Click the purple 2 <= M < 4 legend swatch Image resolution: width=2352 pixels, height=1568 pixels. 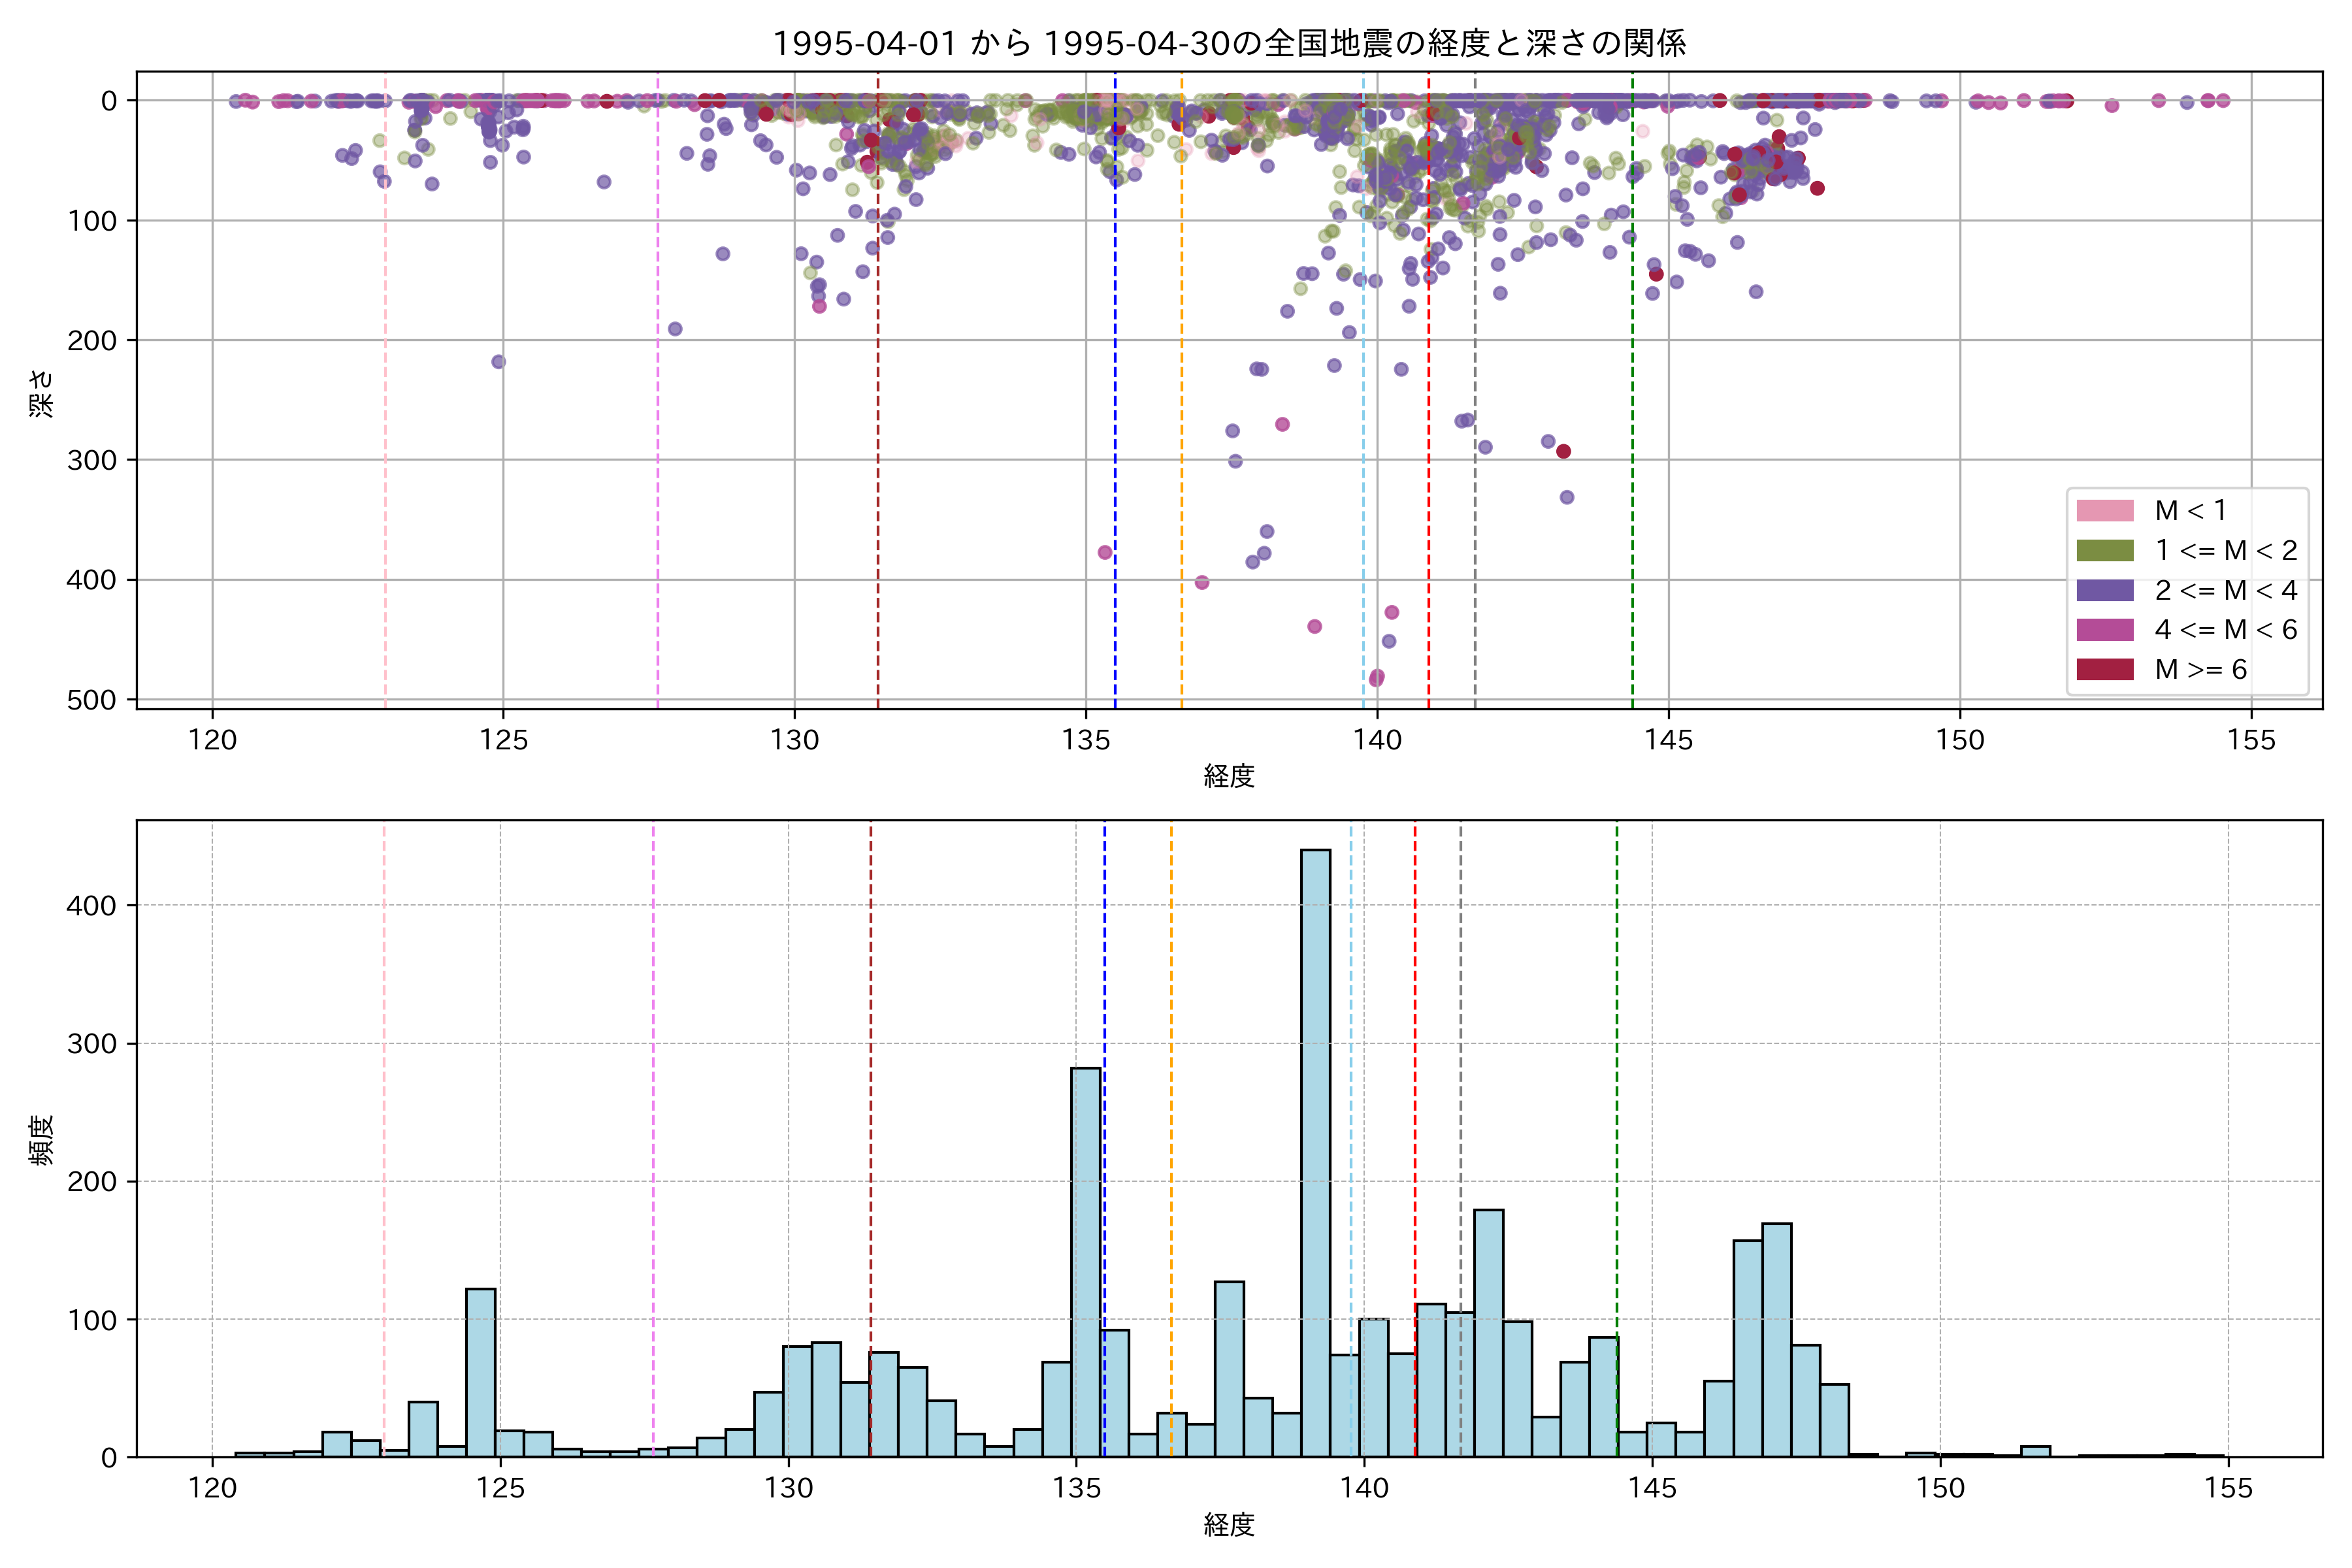click(x=2105, y=590)
